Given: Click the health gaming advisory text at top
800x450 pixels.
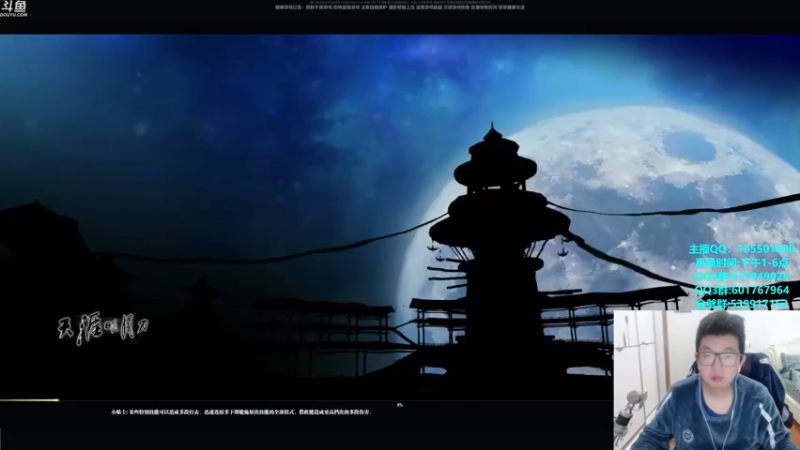Looking at the screenshot, I should pos(400,6).
